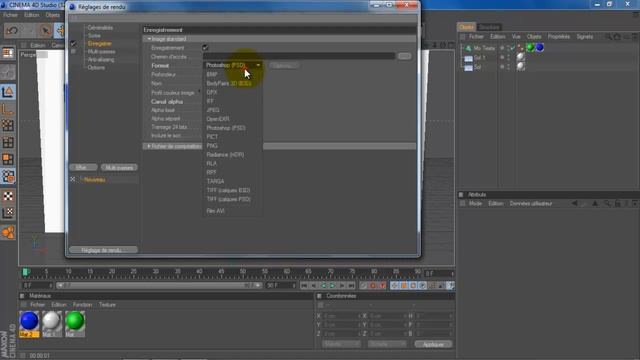Select Options in render settings sidebar
The image size is (640, 360).
[x=96, y=68]
